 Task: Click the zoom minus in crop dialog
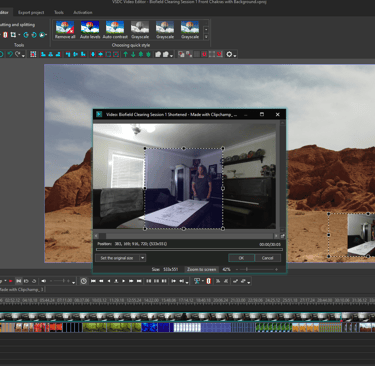click(237, 269)
